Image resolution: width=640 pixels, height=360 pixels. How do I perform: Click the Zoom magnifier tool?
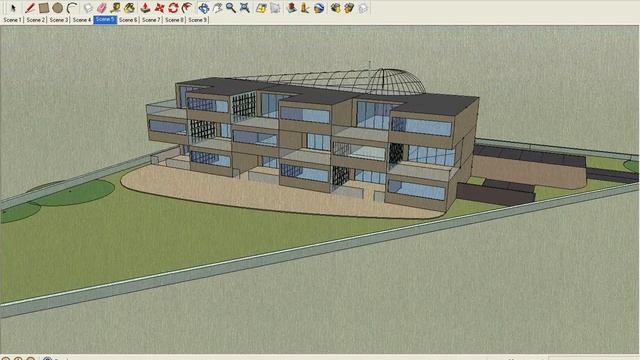(231, 8)
